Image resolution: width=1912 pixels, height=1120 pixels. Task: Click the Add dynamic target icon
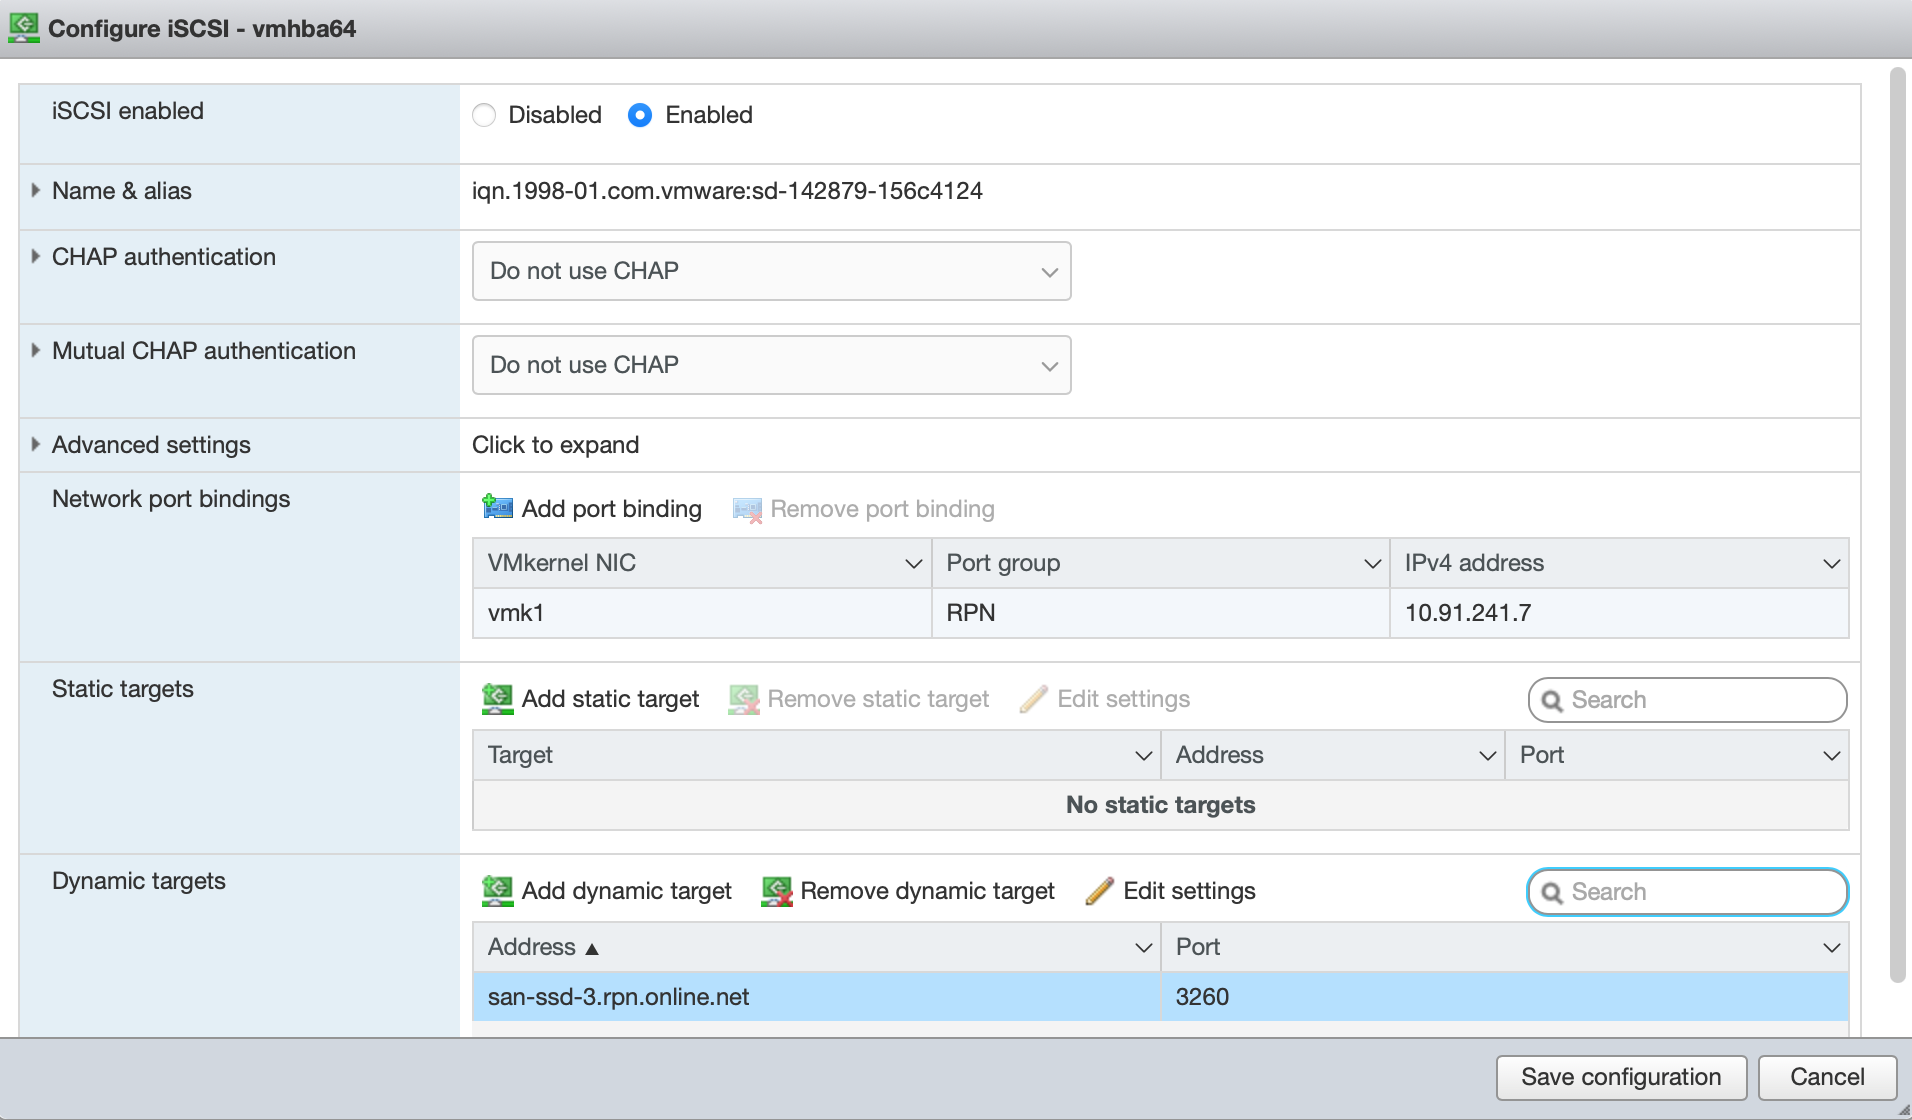pos(497,890)
